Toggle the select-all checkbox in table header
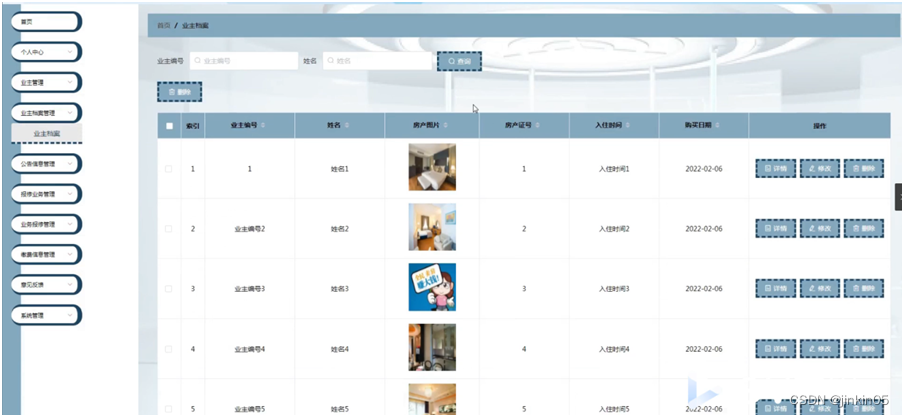This screenshot has width=904, height=417. (x=169, y=126)
